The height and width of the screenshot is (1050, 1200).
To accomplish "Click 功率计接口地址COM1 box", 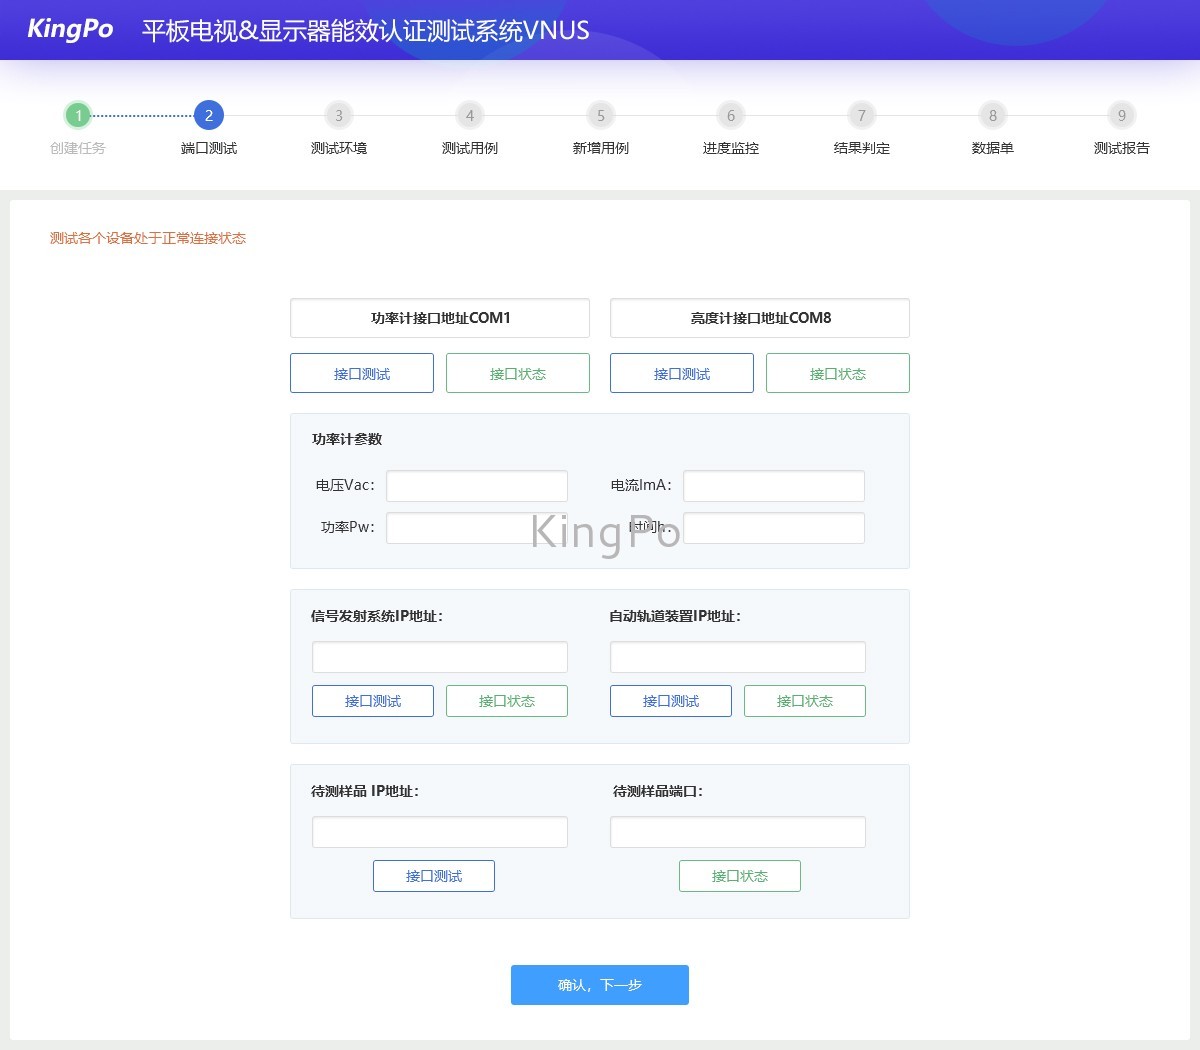I will tap(440, 318).
